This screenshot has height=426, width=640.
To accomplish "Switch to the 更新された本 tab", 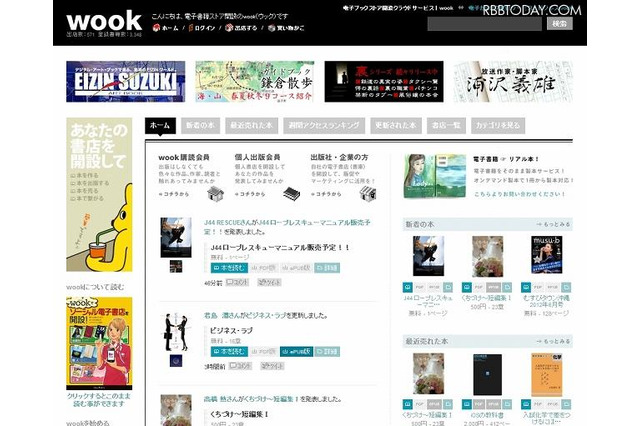I will coord(396,126).
